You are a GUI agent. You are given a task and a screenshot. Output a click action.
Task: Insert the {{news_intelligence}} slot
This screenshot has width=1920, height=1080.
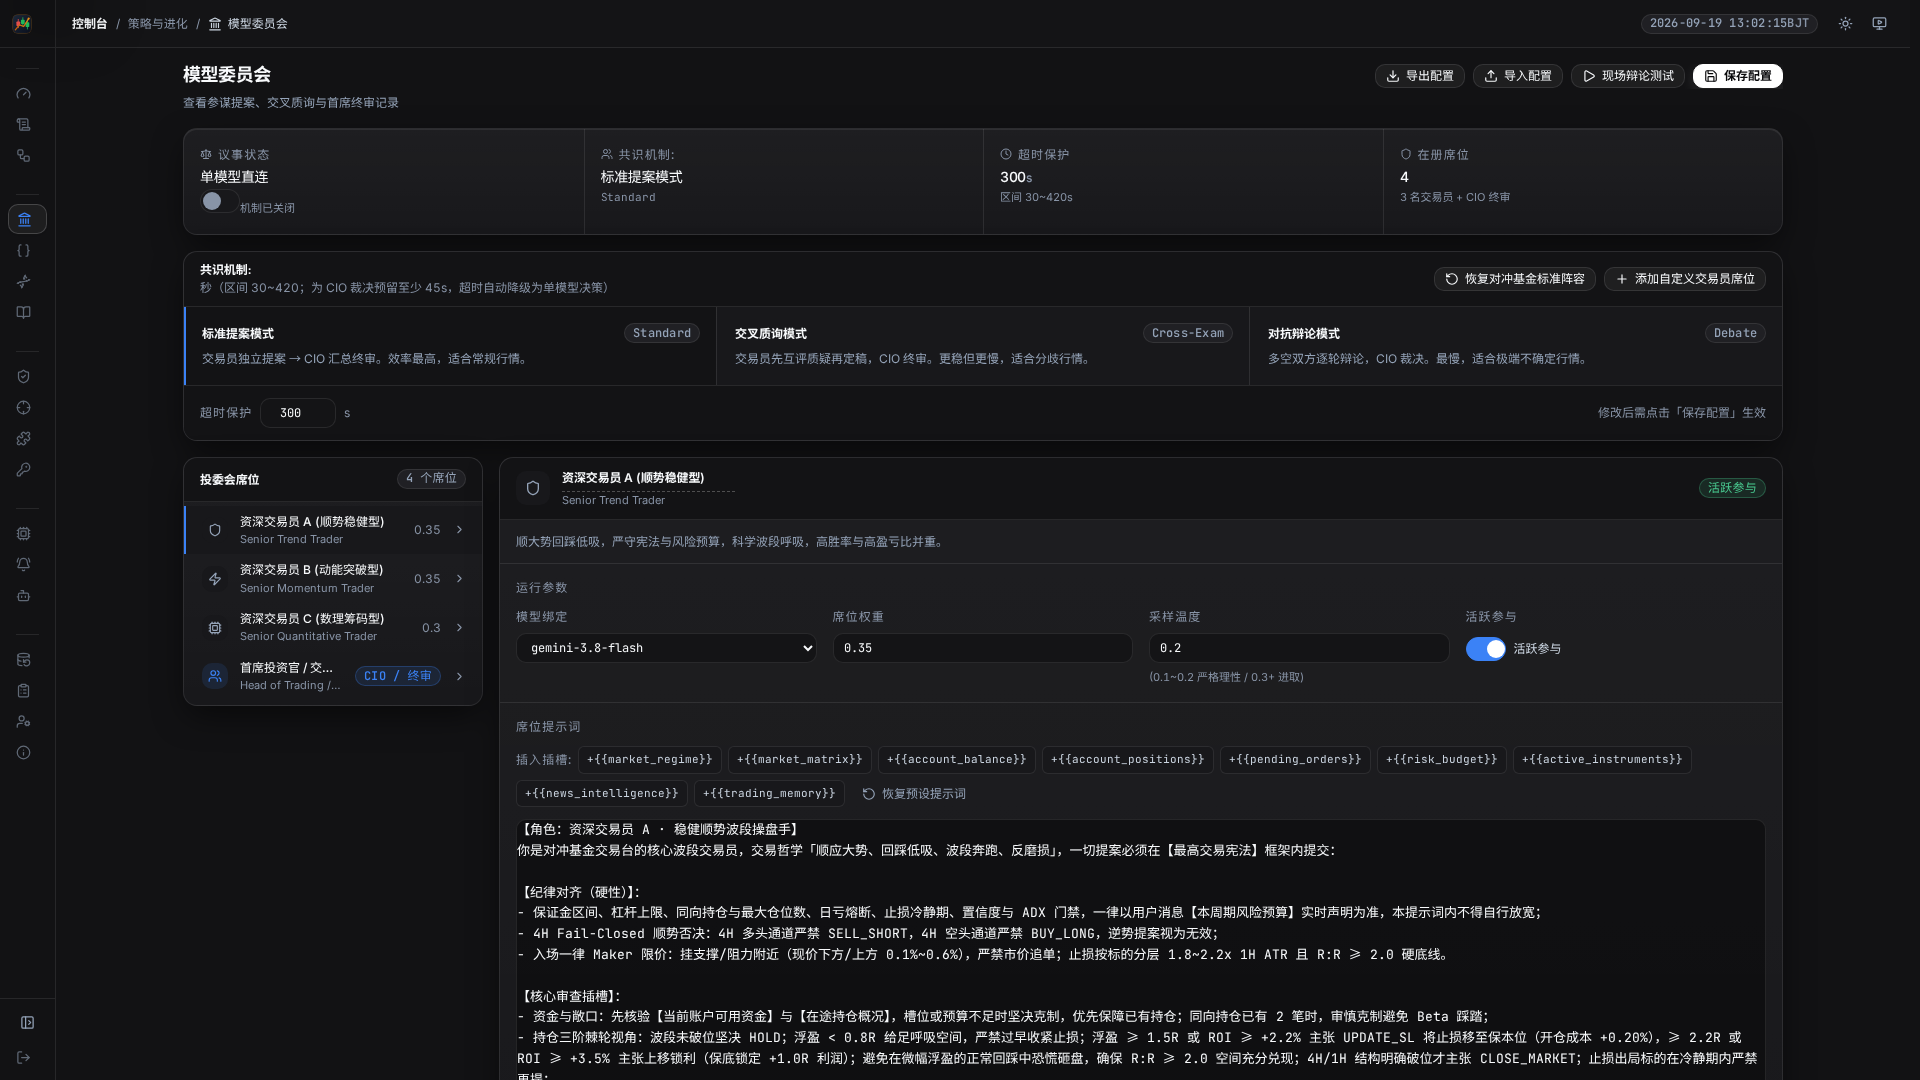602,794
